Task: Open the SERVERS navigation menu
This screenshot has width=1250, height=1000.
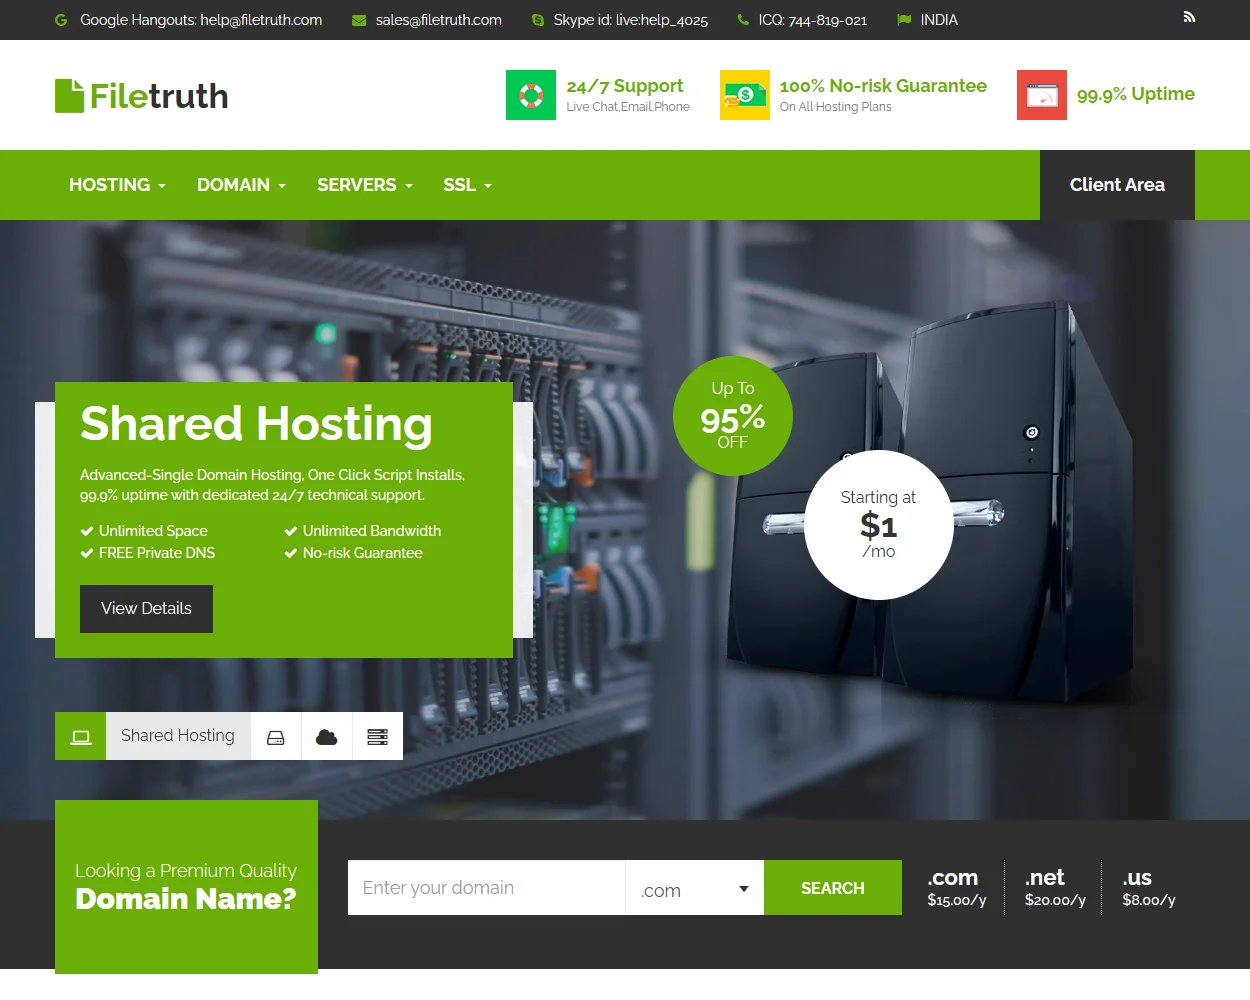Action: point(364,185)
